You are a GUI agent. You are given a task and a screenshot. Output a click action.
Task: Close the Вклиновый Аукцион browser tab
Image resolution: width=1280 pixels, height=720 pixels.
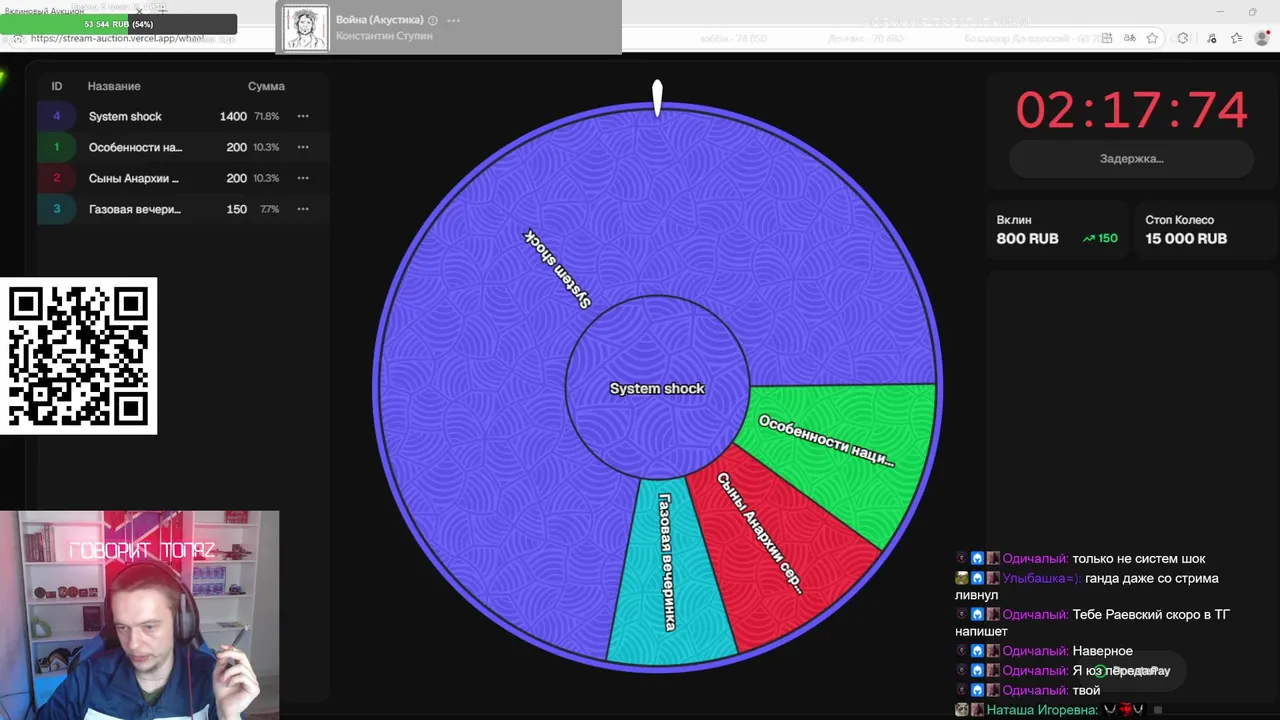pyautogui.click(x=139, y=10)
